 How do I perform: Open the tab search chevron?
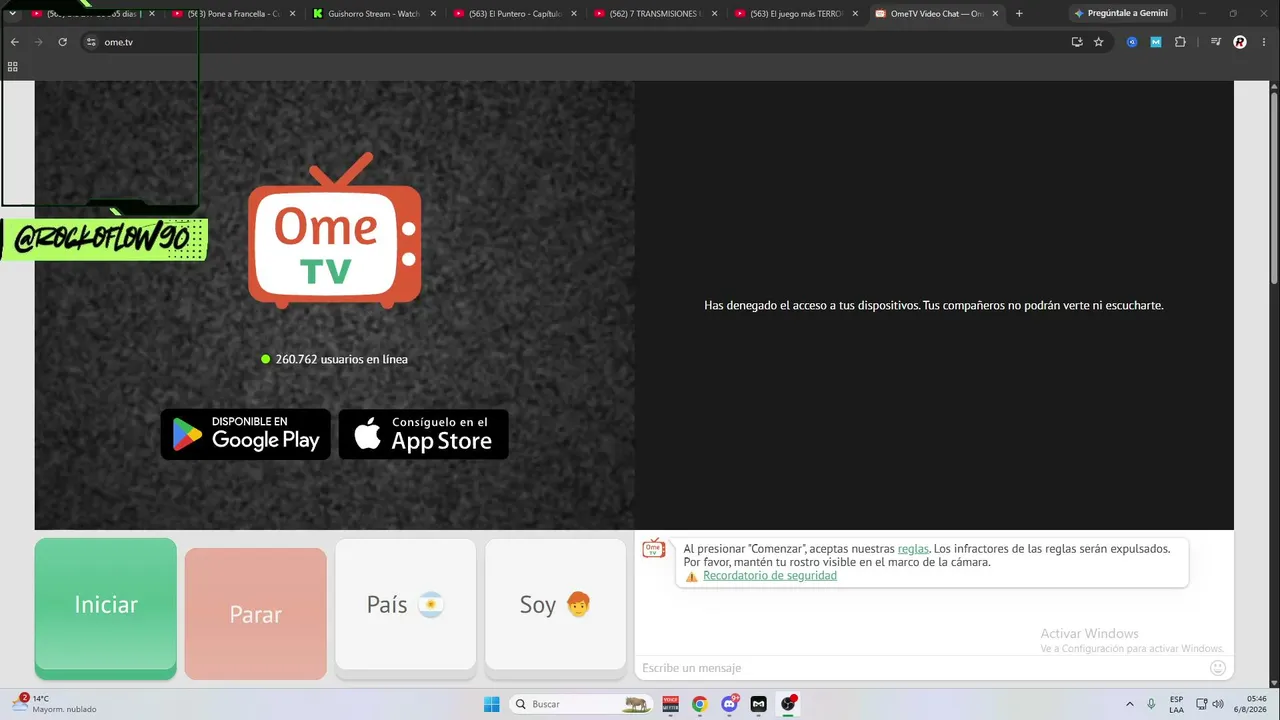pos(12,14)
